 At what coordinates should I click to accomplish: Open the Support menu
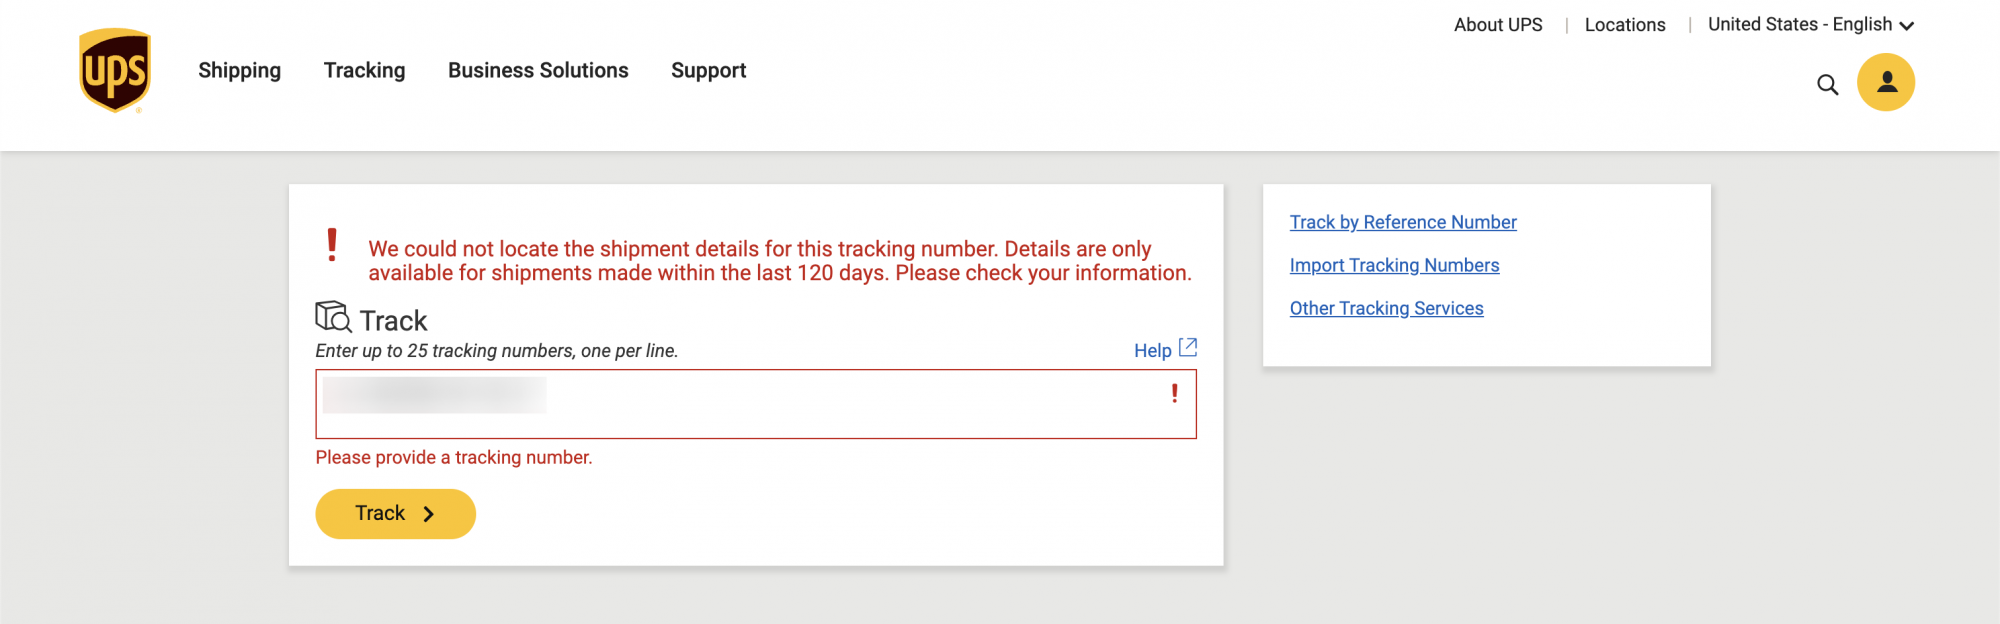(x=709, y=71)
